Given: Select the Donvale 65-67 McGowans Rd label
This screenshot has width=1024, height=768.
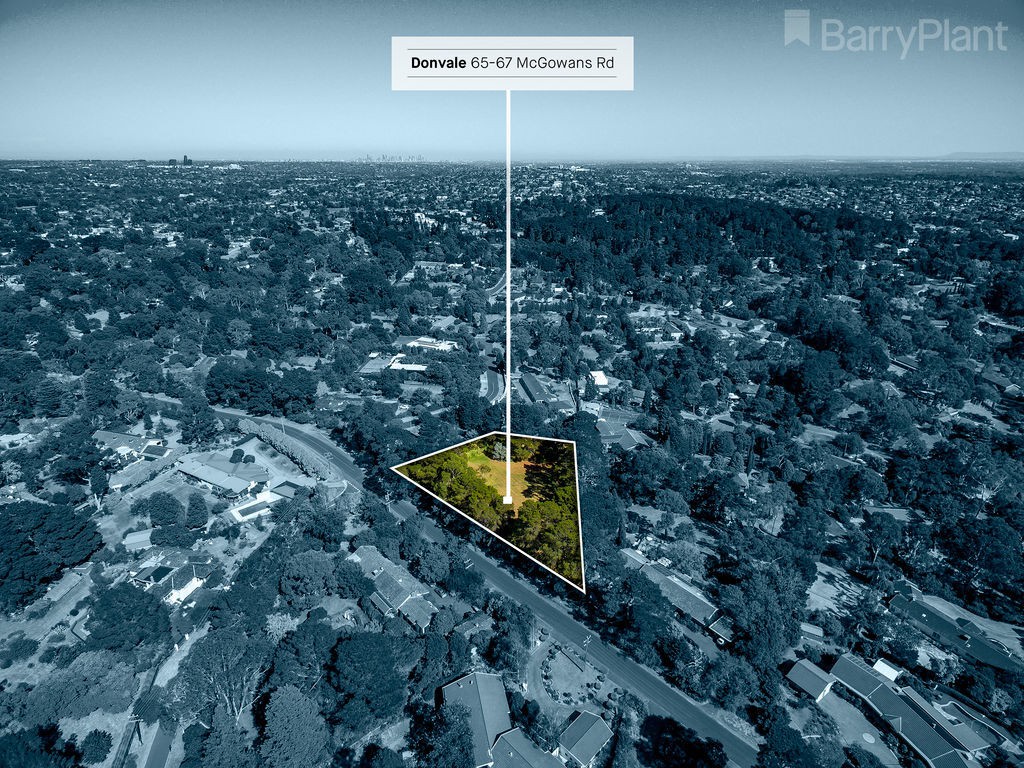Looking at the screenshot, I should 512,63.
